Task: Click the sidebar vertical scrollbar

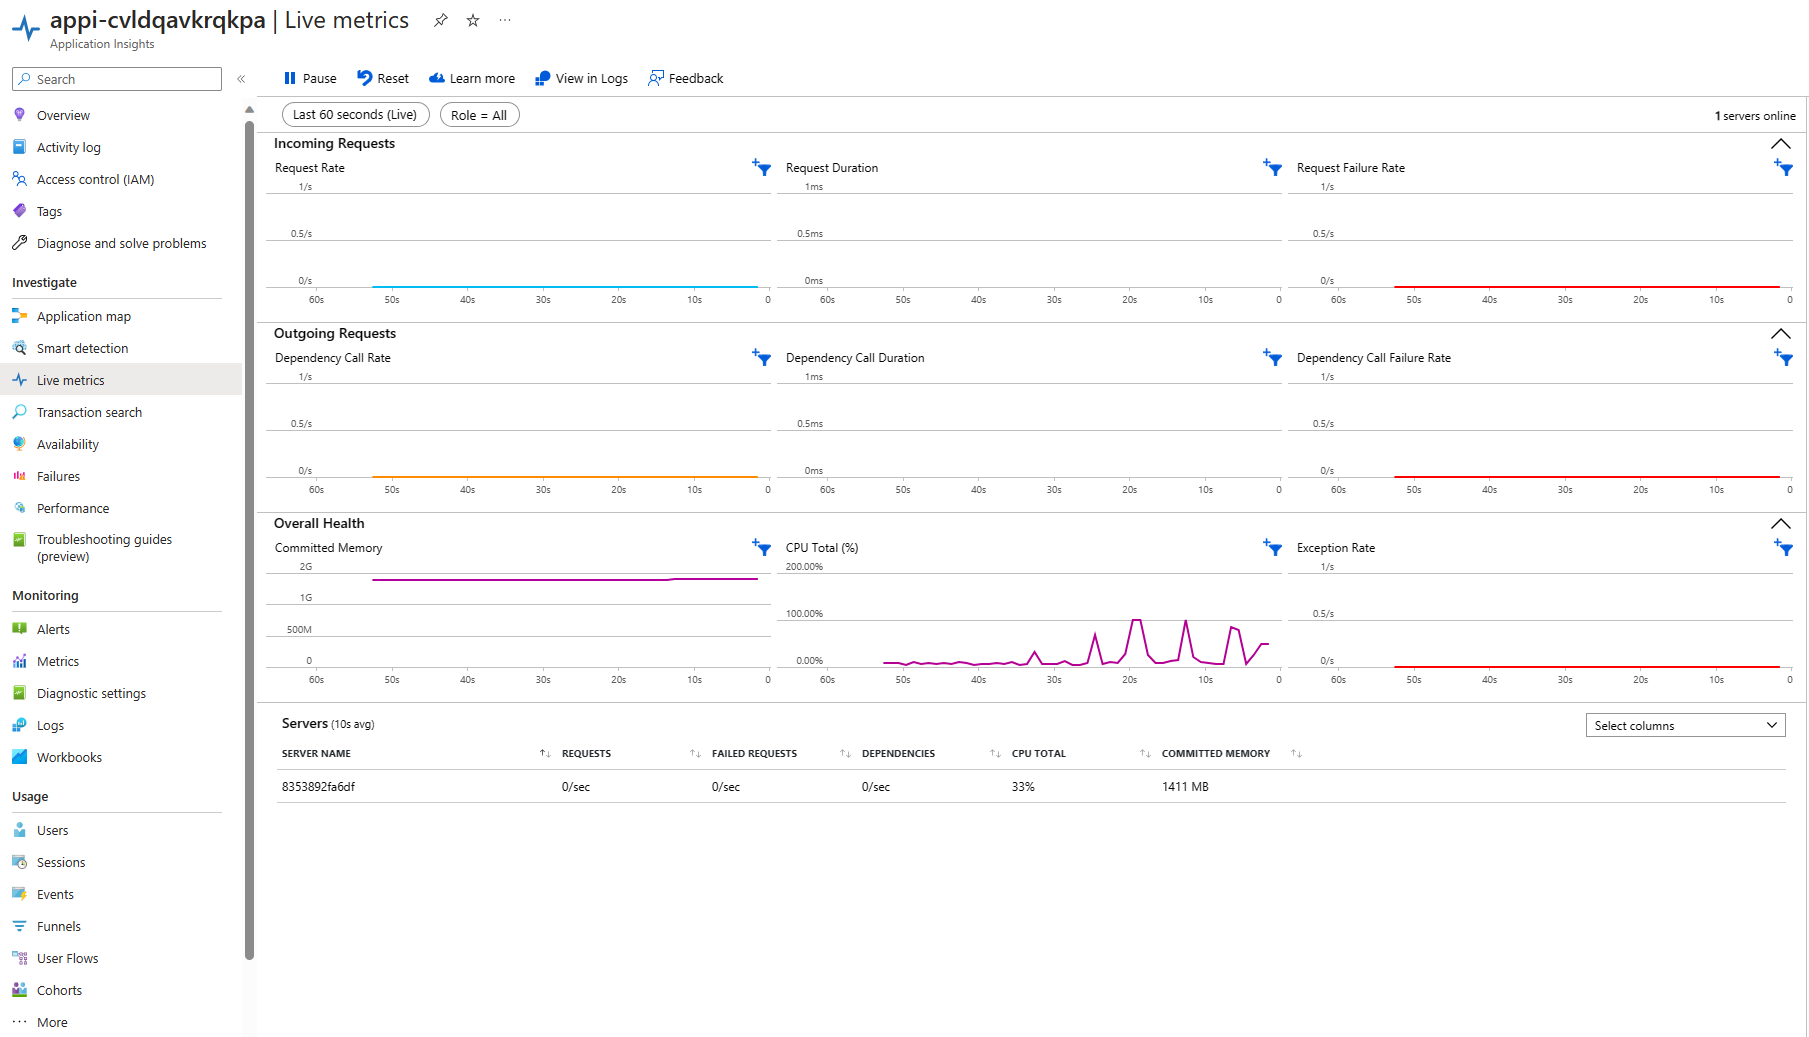Action: click(249, 540)
